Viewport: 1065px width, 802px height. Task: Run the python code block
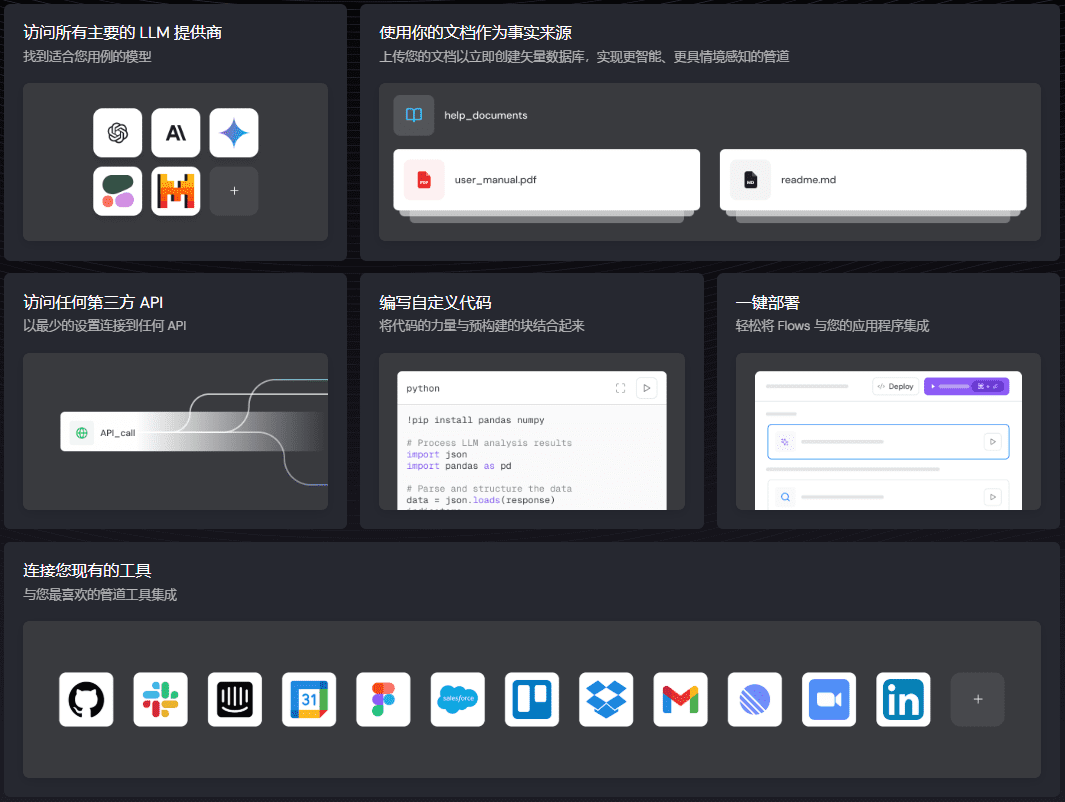[x=647, y=388]
